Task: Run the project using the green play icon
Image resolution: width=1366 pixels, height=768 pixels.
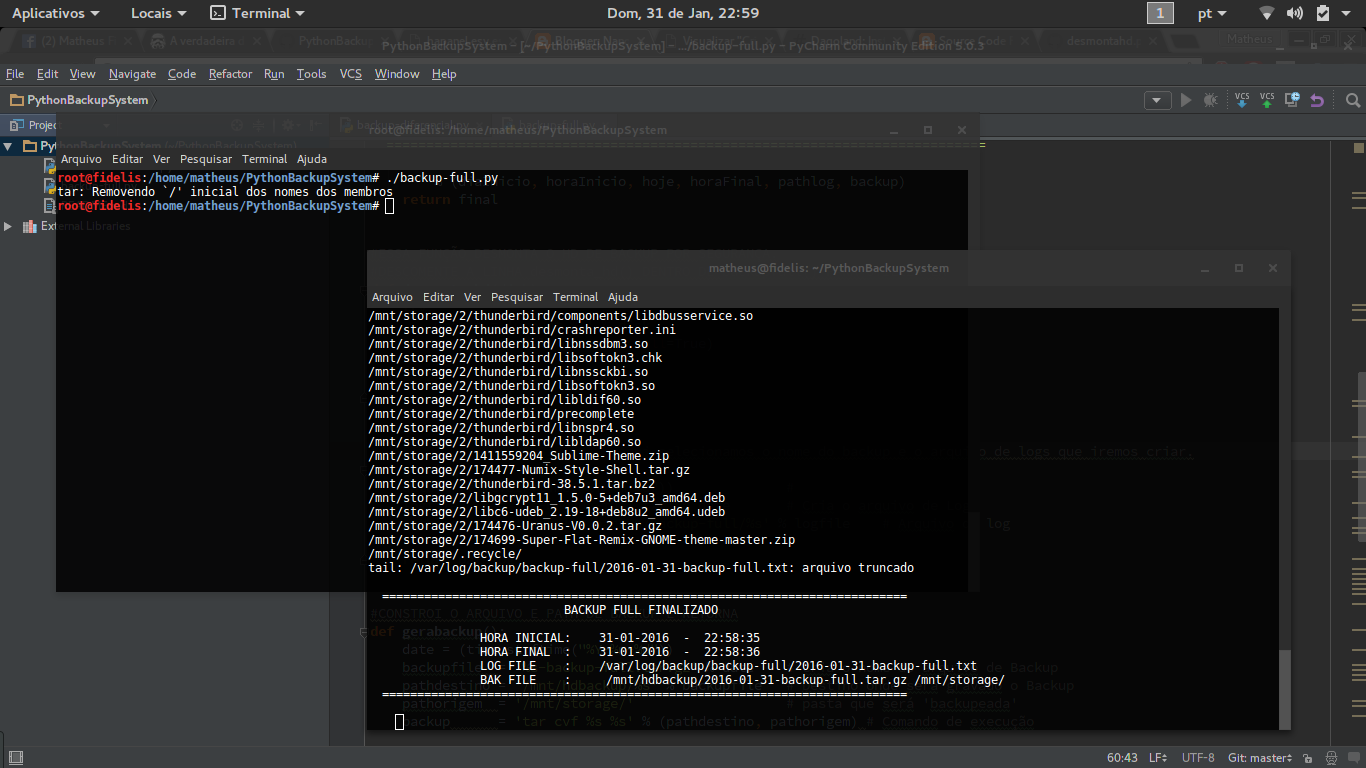Action: click(x=1185, y=100)
